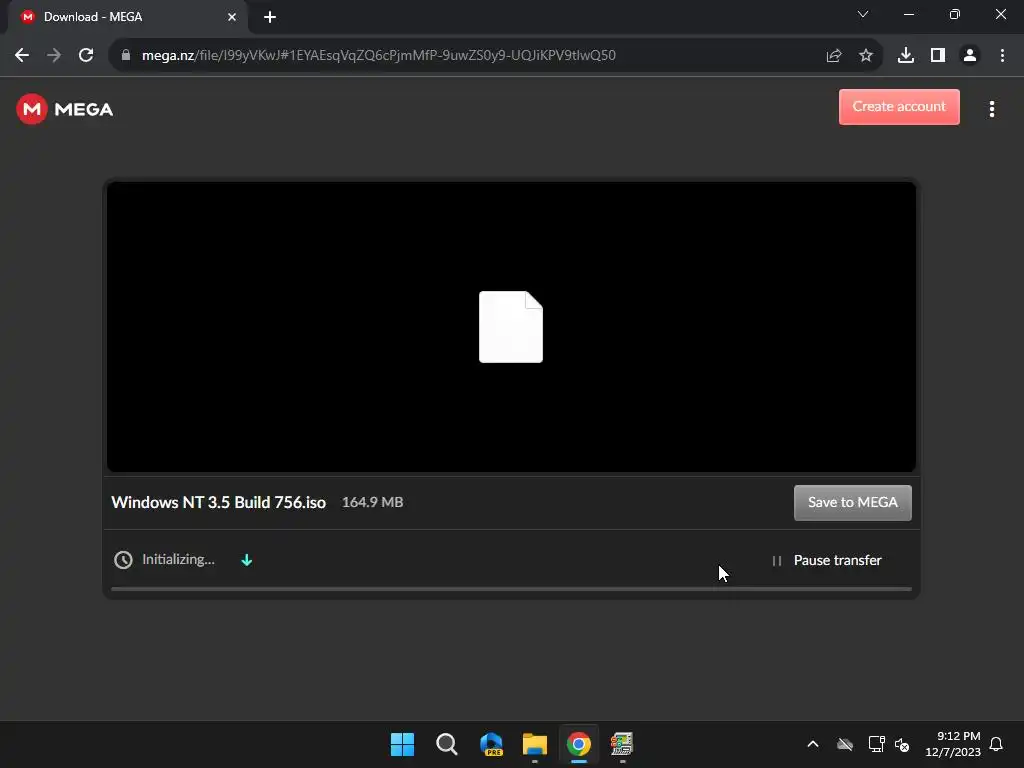The width and height of the screenshot is (1024, 768).
Task: Go back with the browser back arrow
Action: pyautogui.click(x=22, y=56)
